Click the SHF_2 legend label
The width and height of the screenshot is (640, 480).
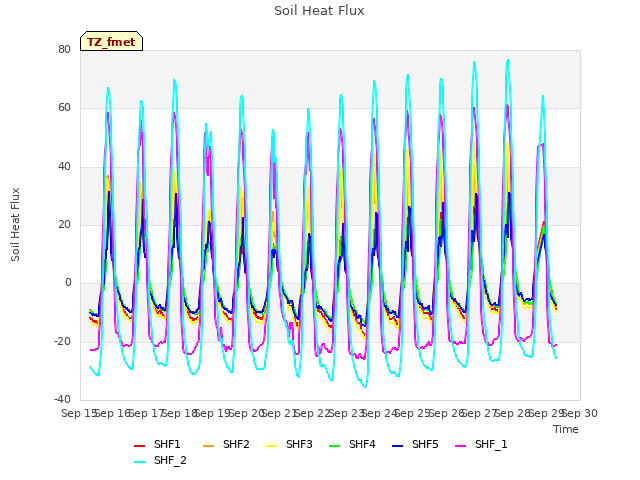tap(170, 460)
